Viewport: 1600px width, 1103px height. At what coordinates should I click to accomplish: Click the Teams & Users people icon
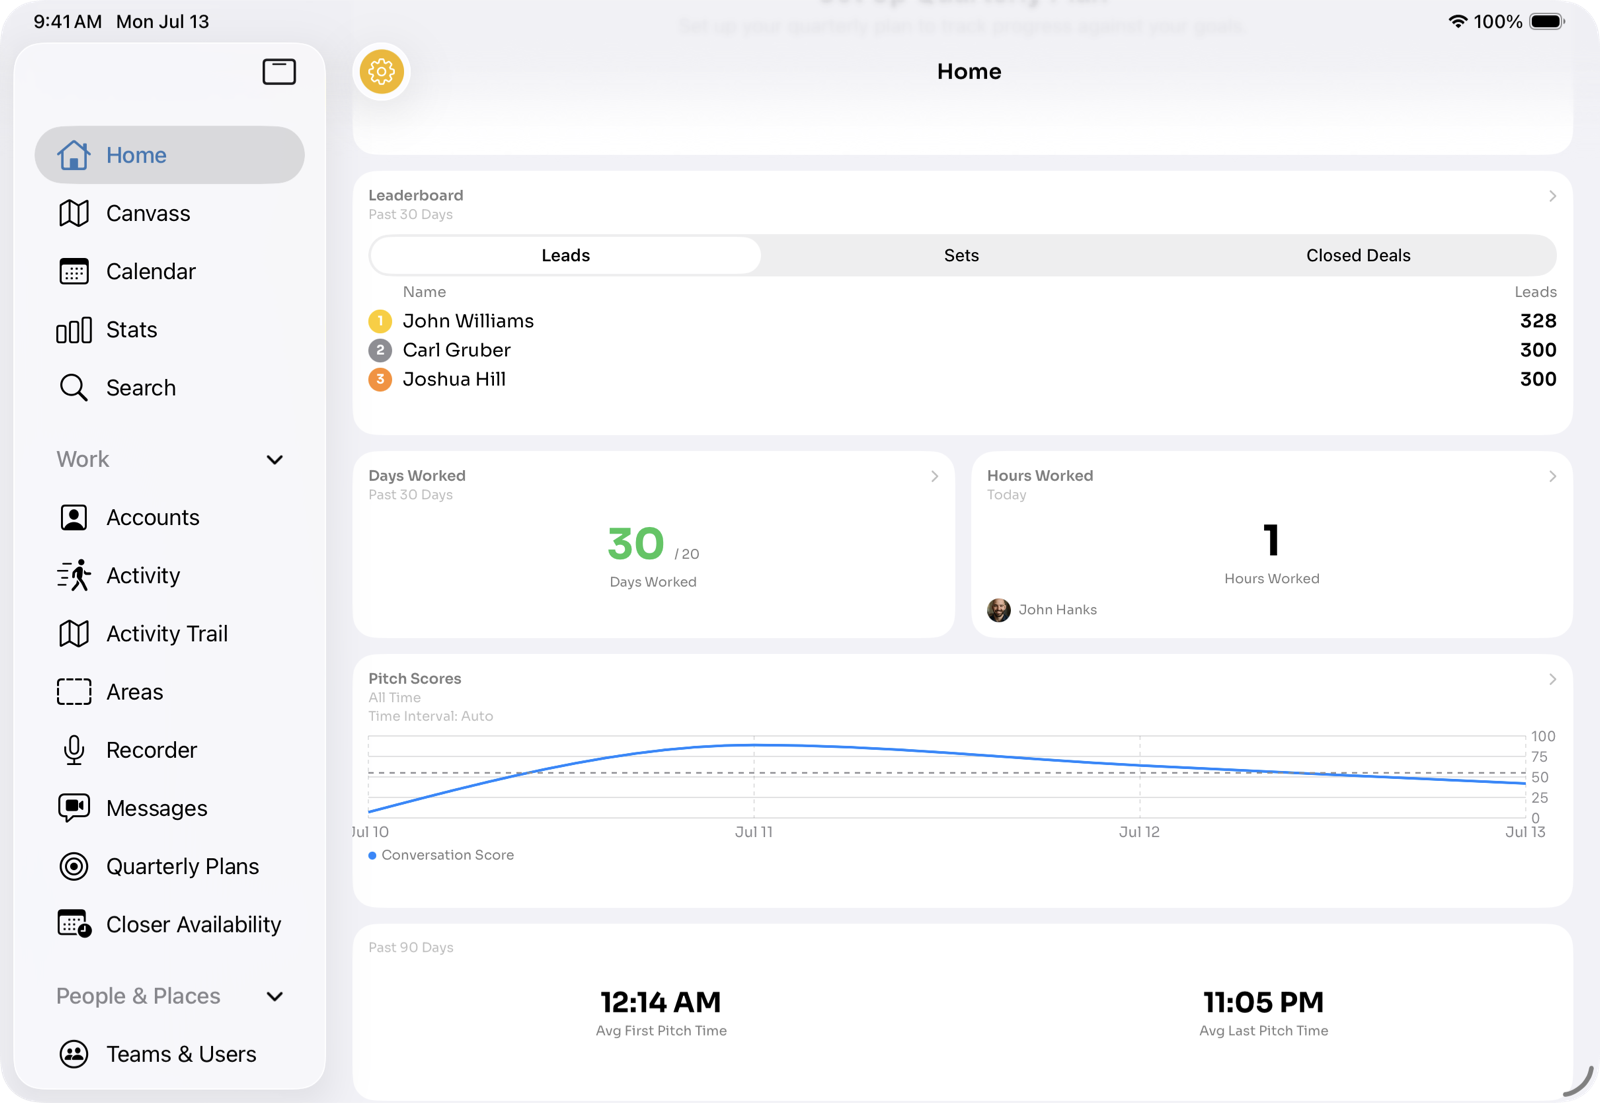[x=73, y=1054]
